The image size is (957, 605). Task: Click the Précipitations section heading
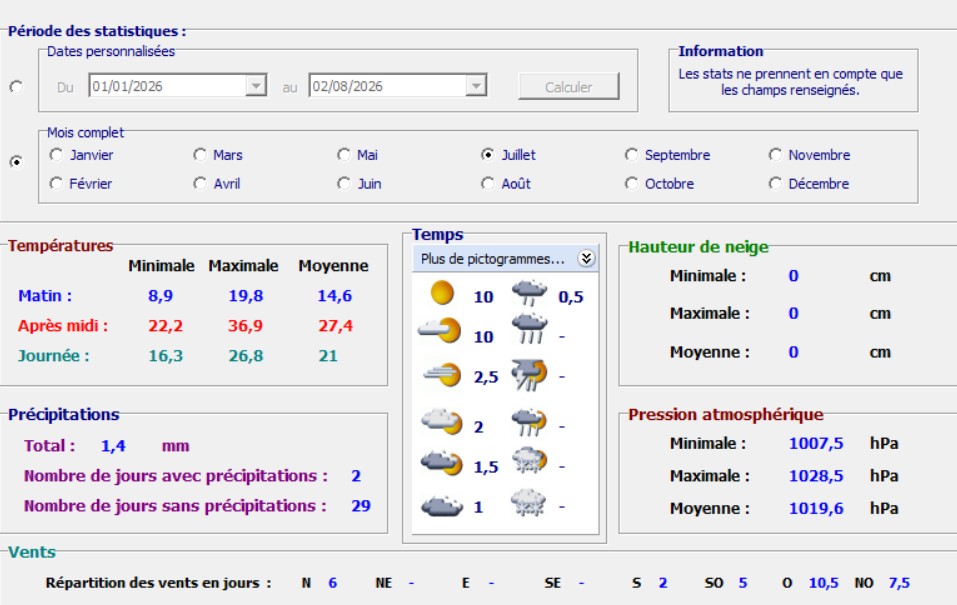pos(63,415)
